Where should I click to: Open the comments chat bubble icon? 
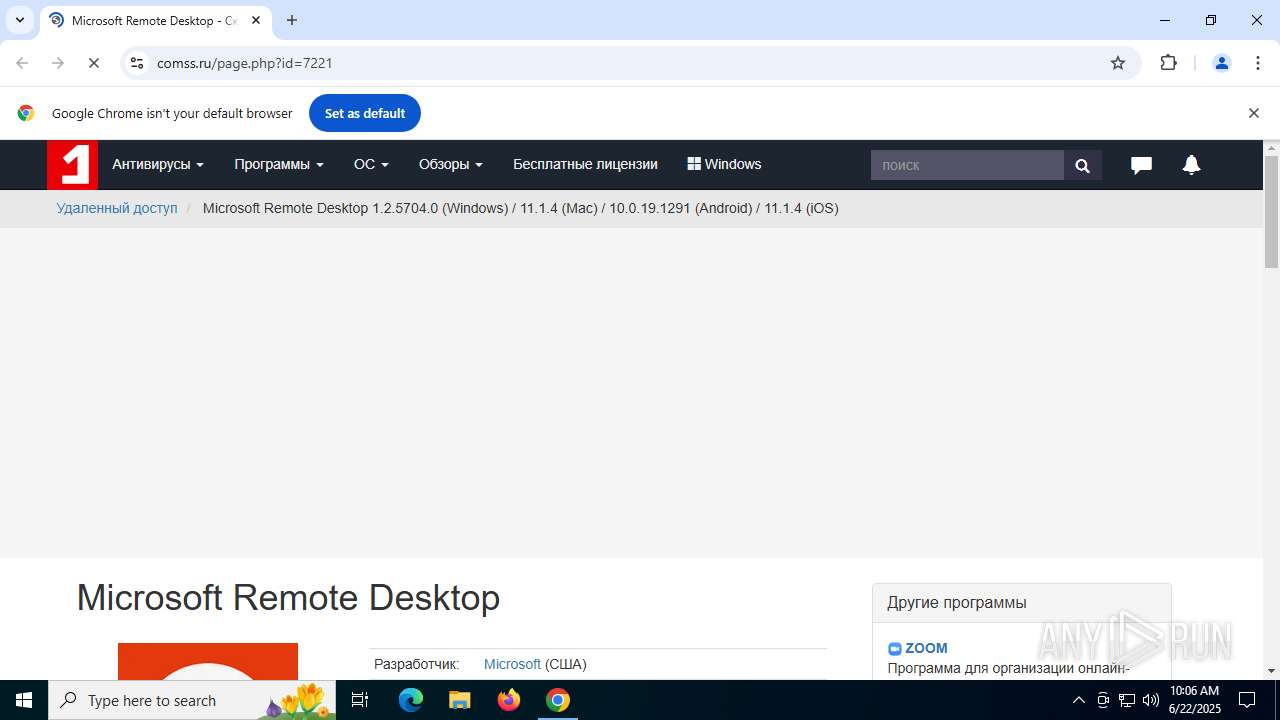pyautogui.click(x=1141, y=165)
